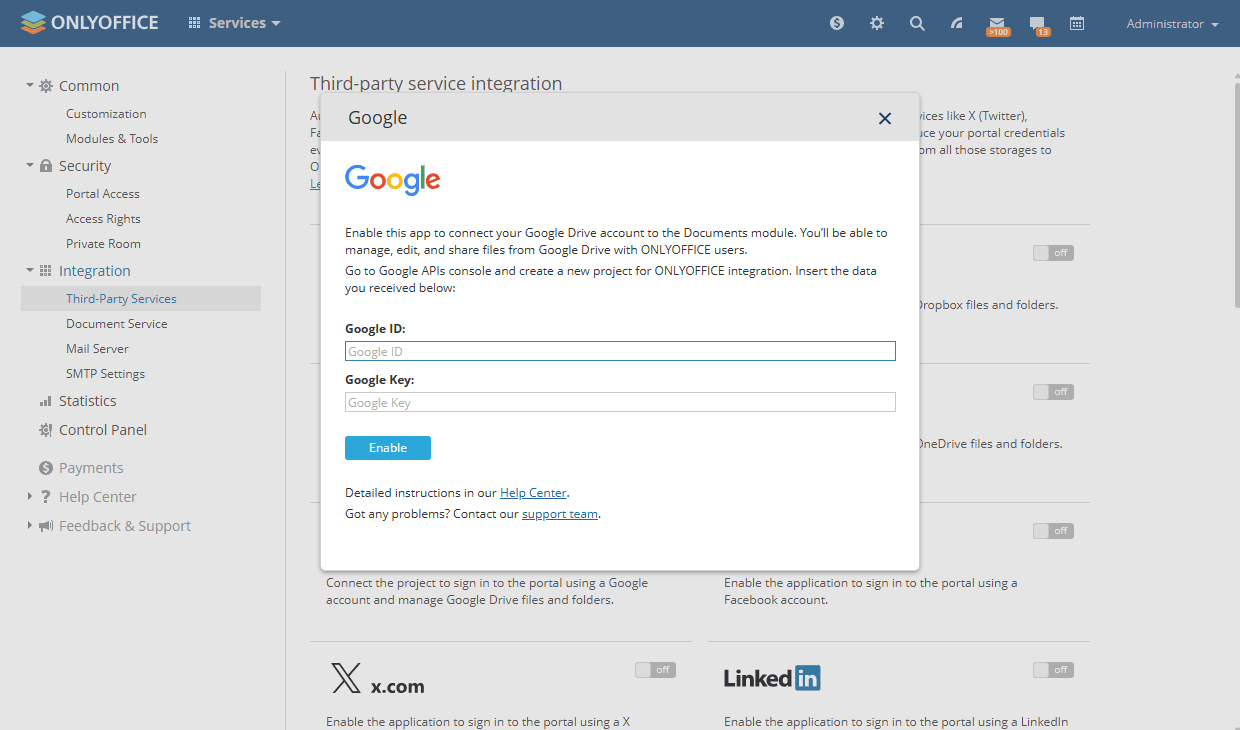Open the settings gear icon in header

pos(877,23)
